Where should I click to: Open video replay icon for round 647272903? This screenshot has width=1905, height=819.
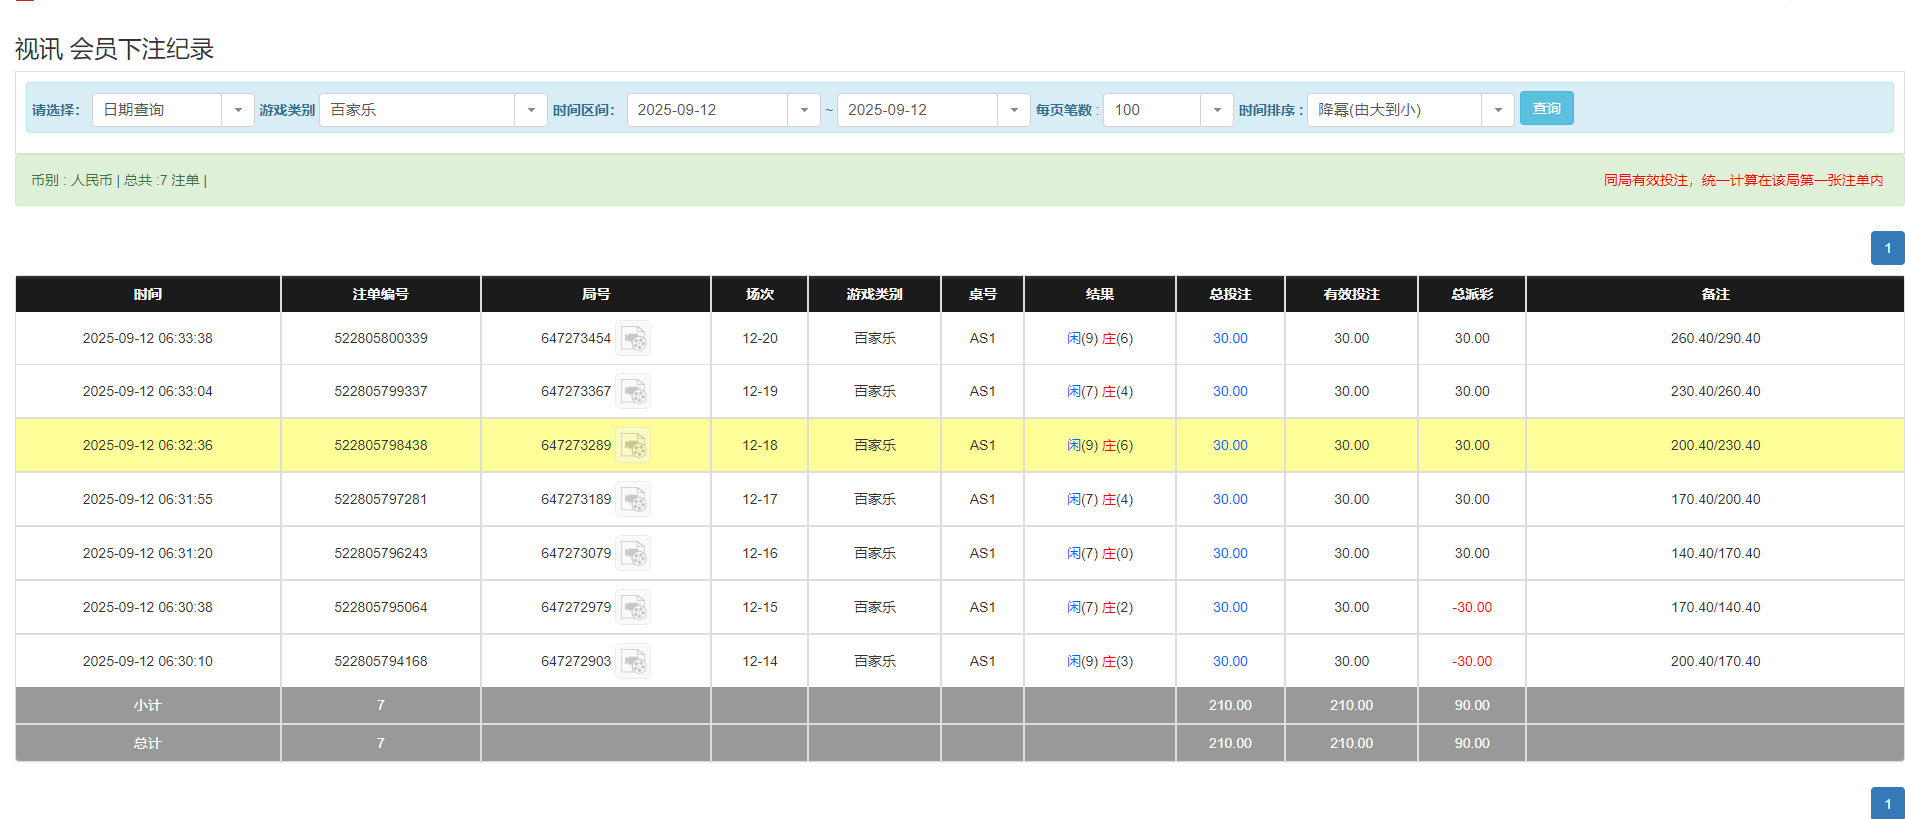point(633,662)
